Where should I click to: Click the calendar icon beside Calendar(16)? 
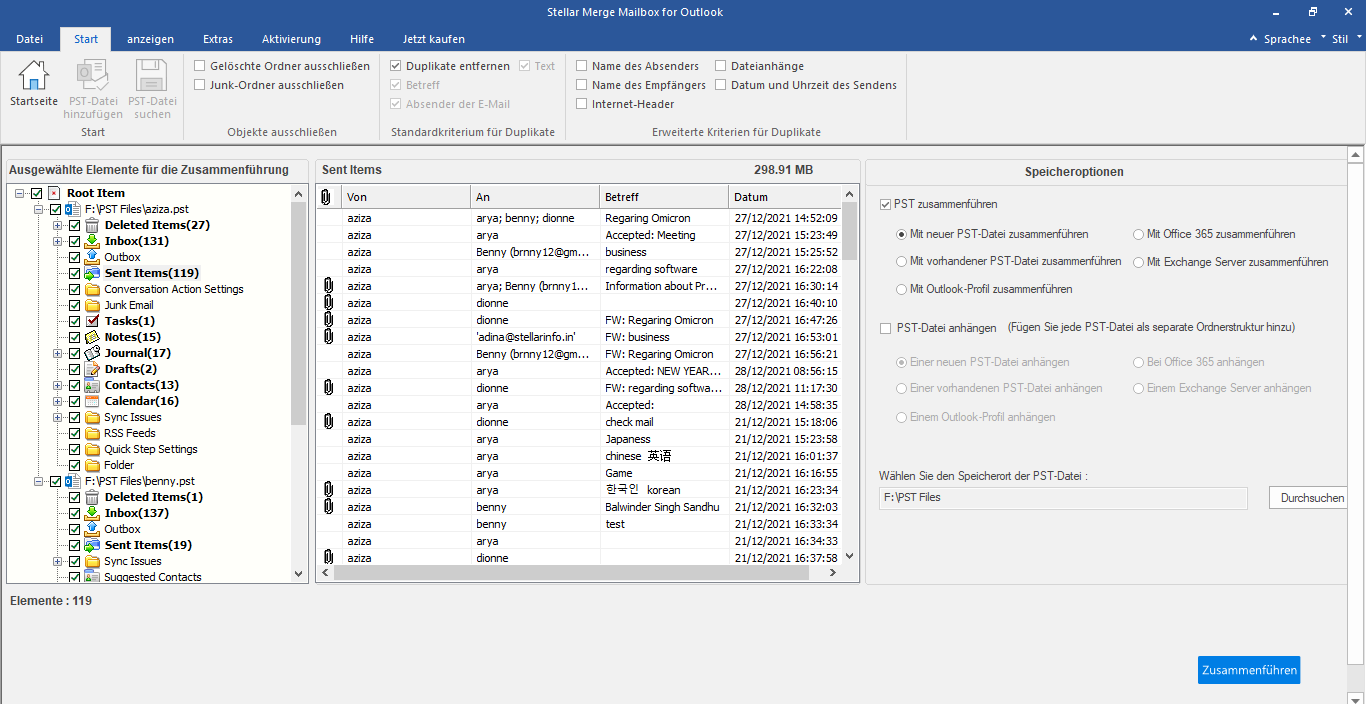coord(92,401)
